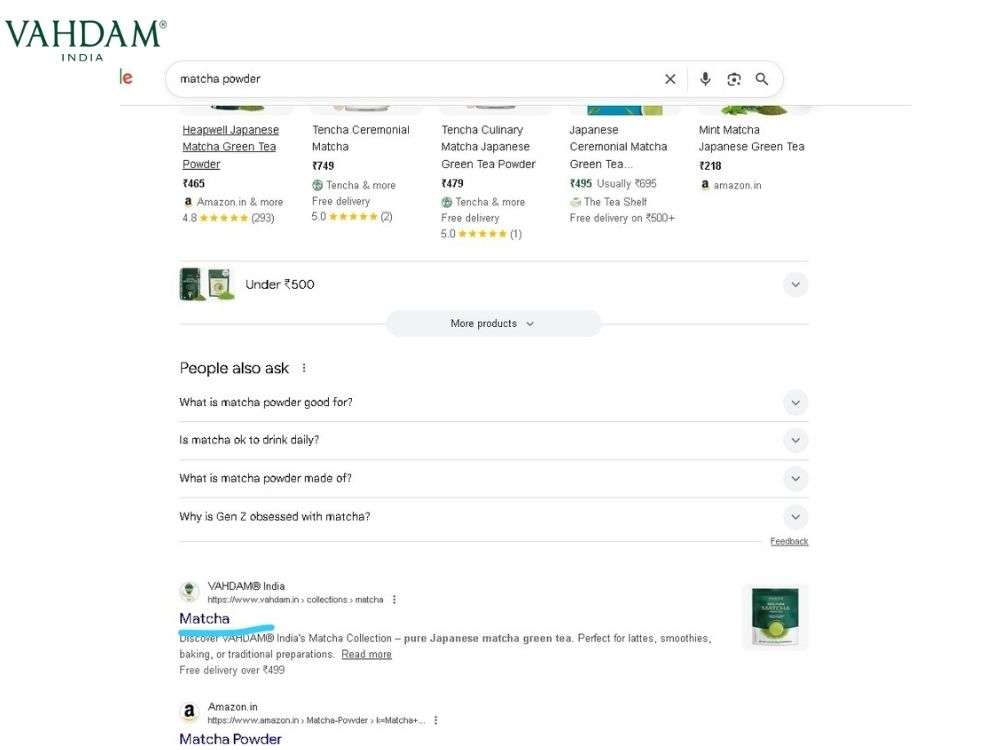The height and width of the screenshot is (750, 1000).
Task: Click the magnifying glass search icon
Action: click(762, 79)
